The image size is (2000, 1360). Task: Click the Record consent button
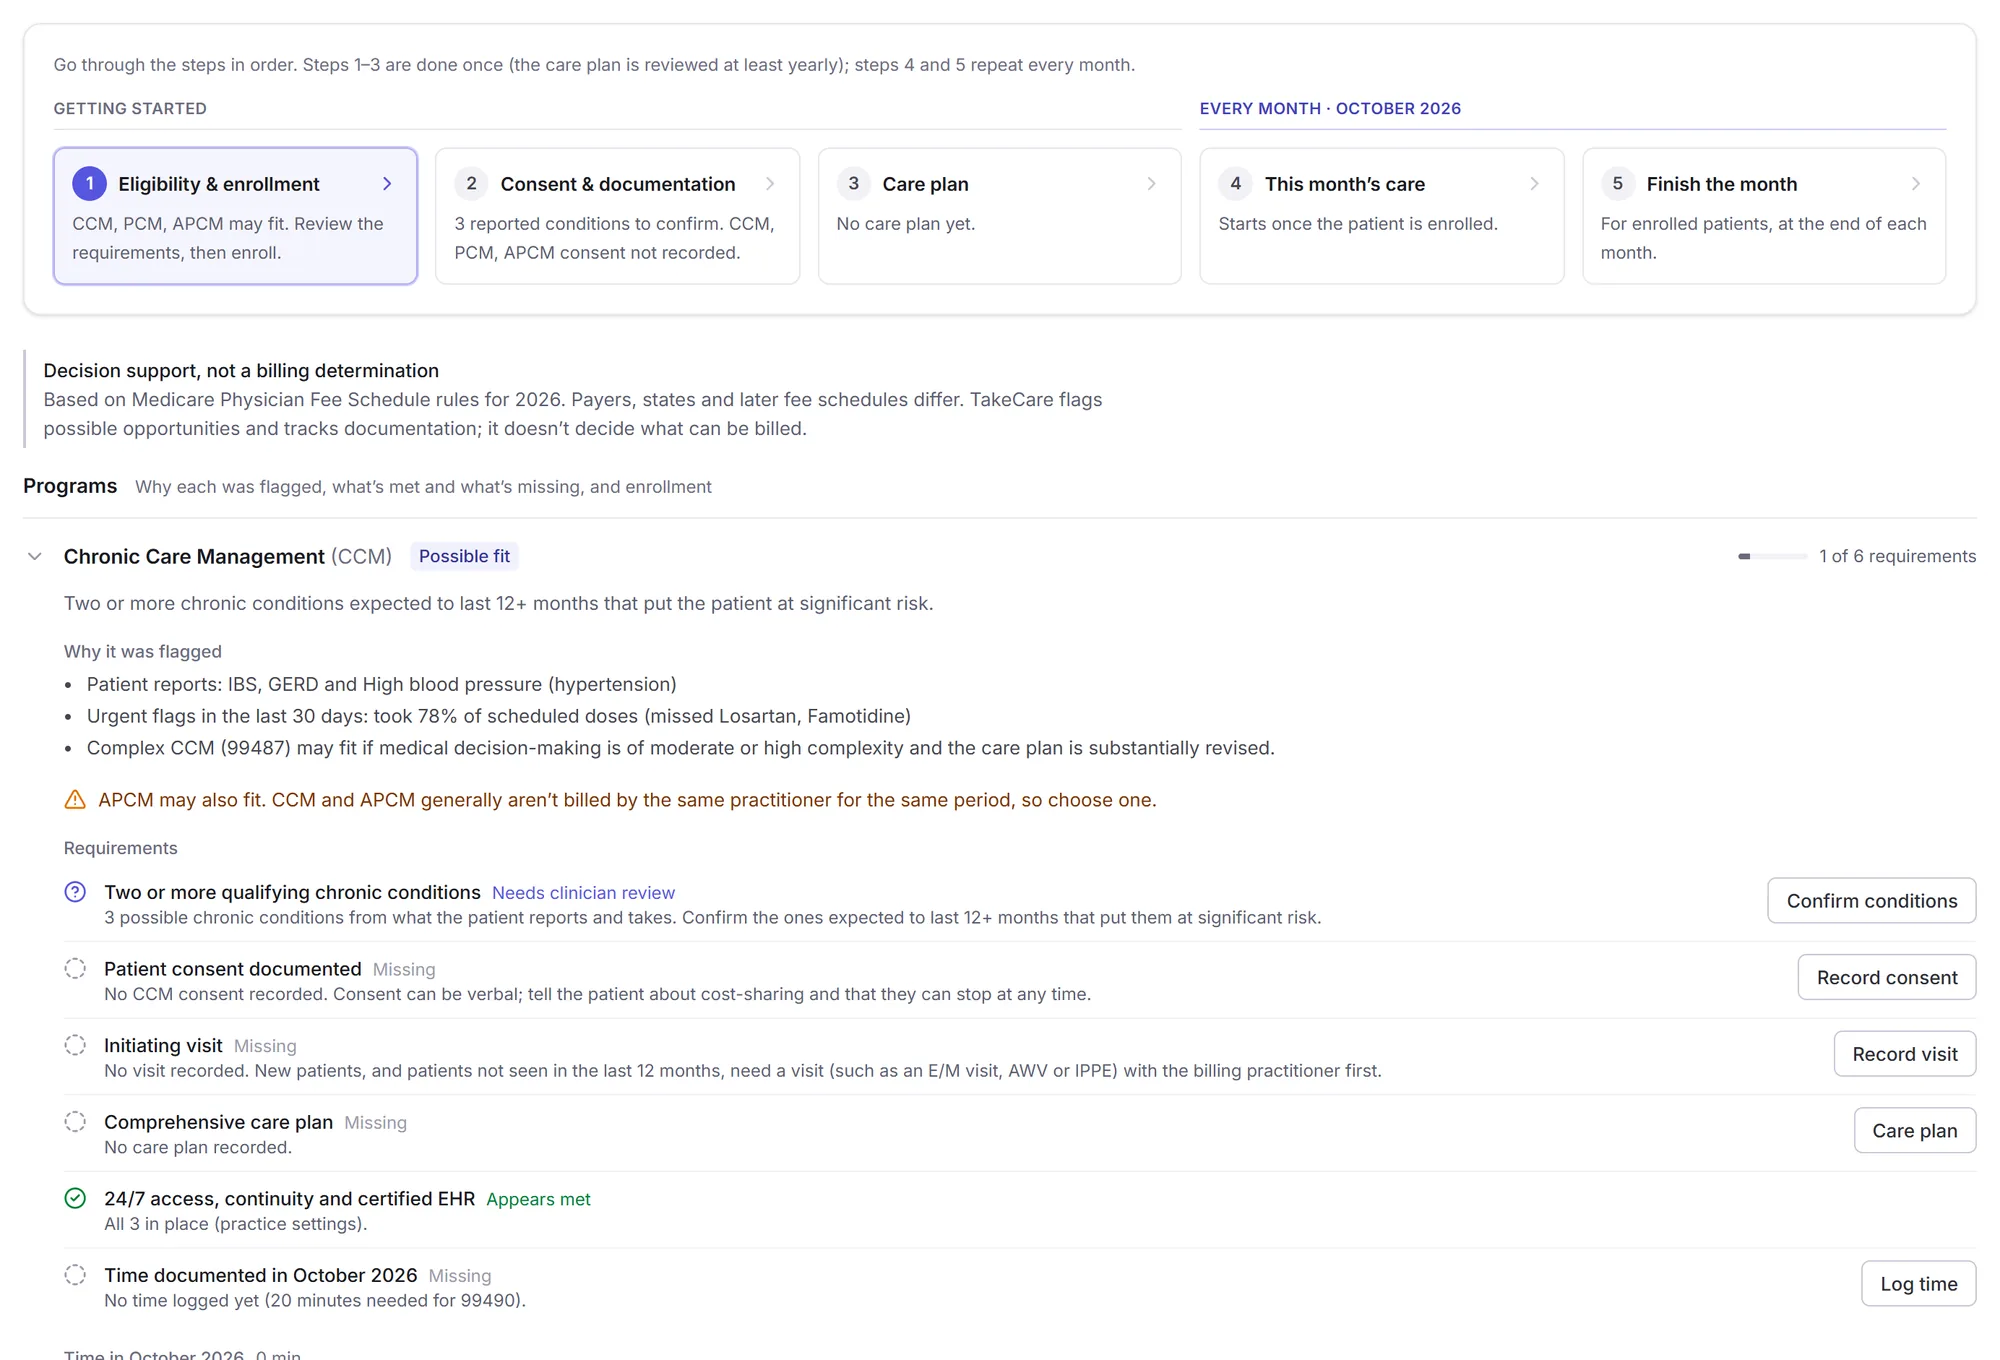1886,977
